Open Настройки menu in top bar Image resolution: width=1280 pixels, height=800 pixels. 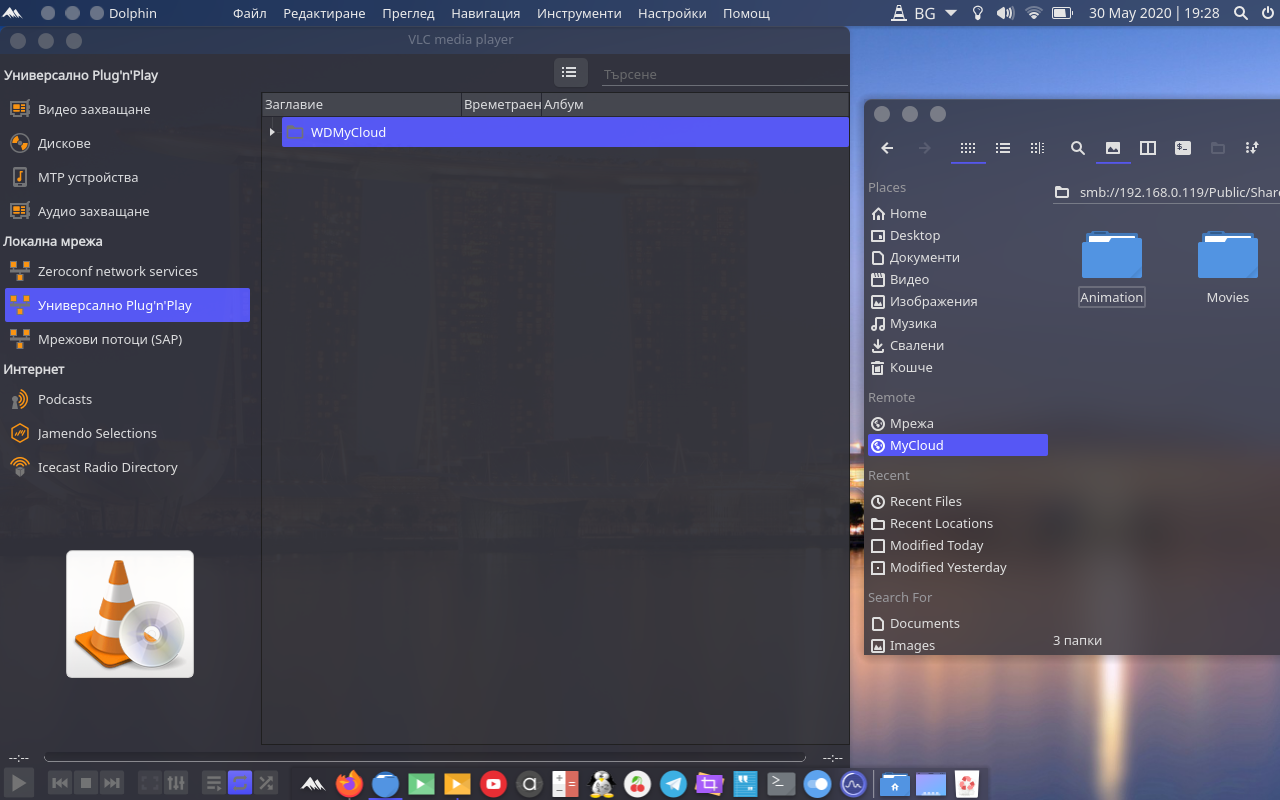(x=672, y=13)
